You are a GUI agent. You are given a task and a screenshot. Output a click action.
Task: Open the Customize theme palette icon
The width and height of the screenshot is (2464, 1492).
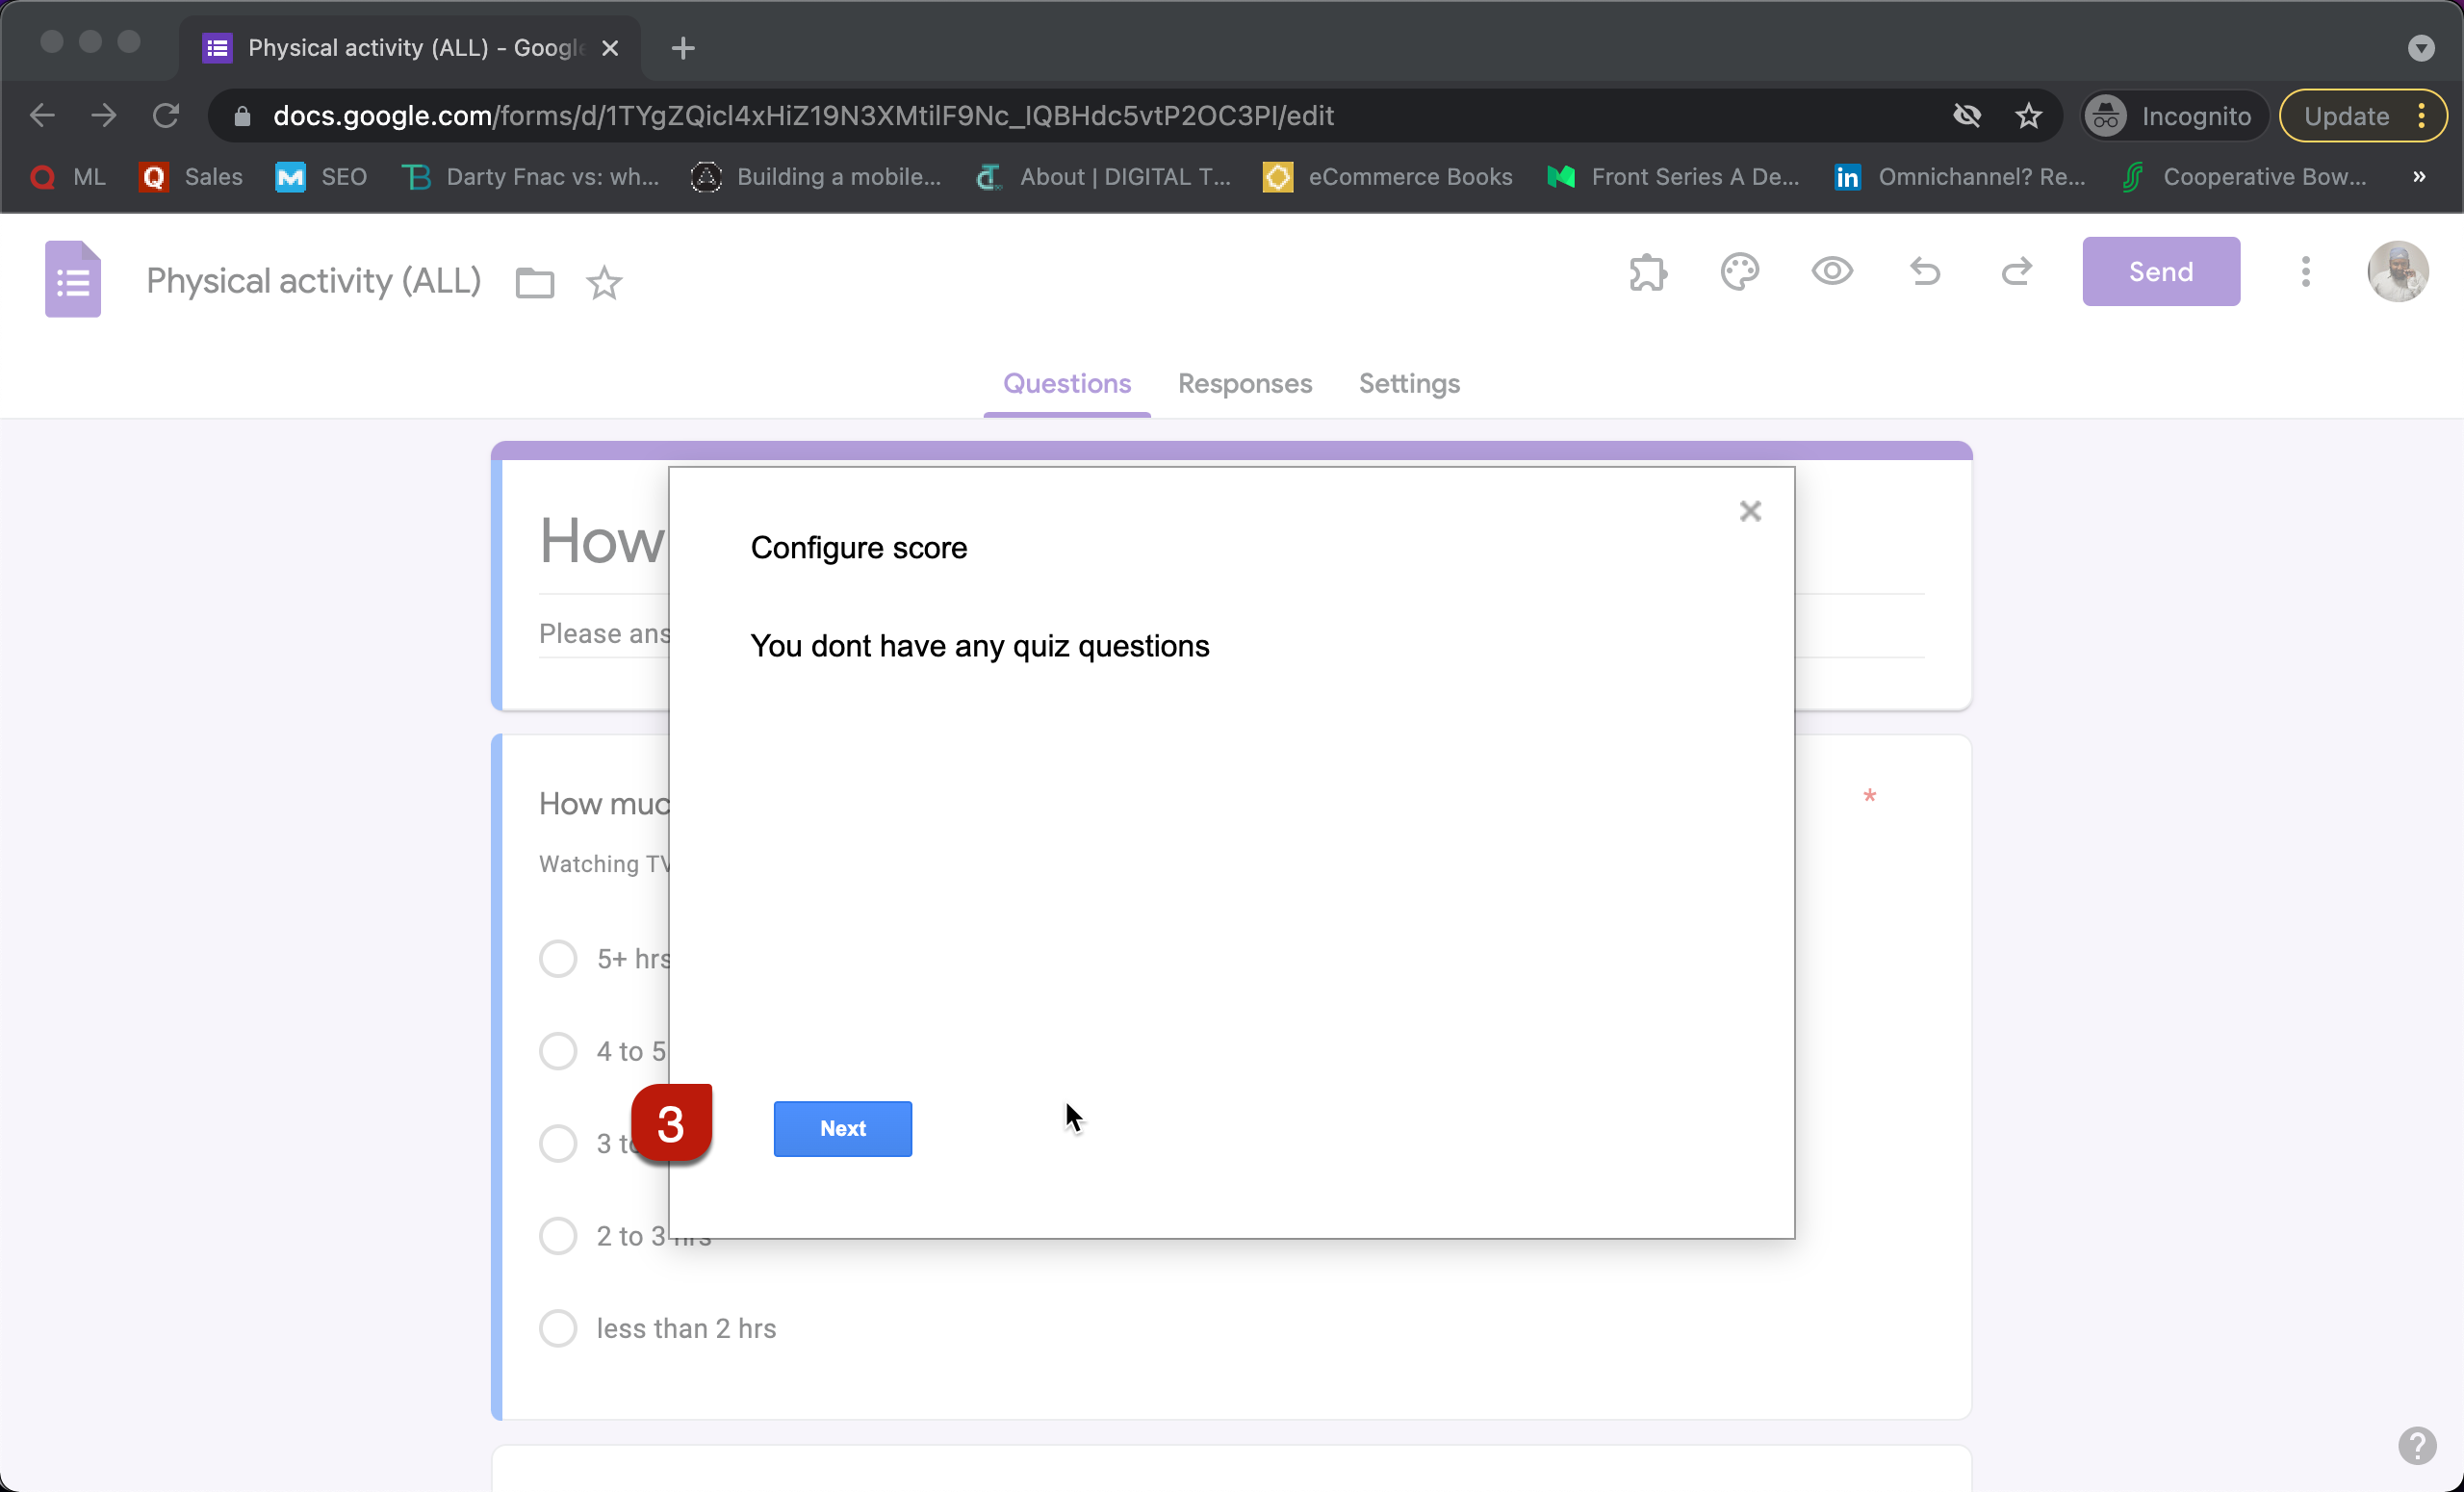(x=1740, y=272)
